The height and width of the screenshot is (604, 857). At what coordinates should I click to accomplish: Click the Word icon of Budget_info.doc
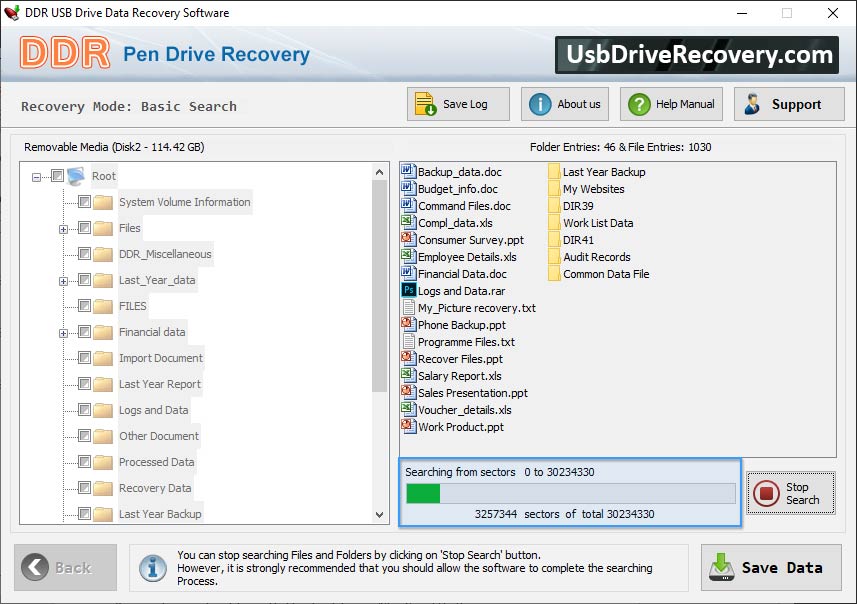tap(409, 189)
